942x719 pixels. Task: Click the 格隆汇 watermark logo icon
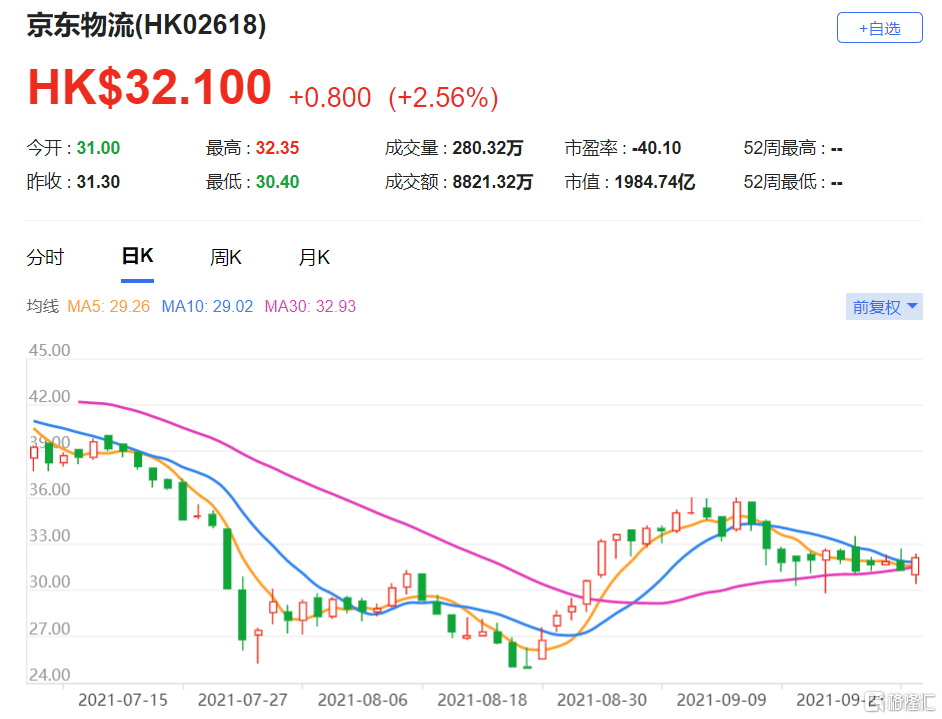click(x=874, y=700)
